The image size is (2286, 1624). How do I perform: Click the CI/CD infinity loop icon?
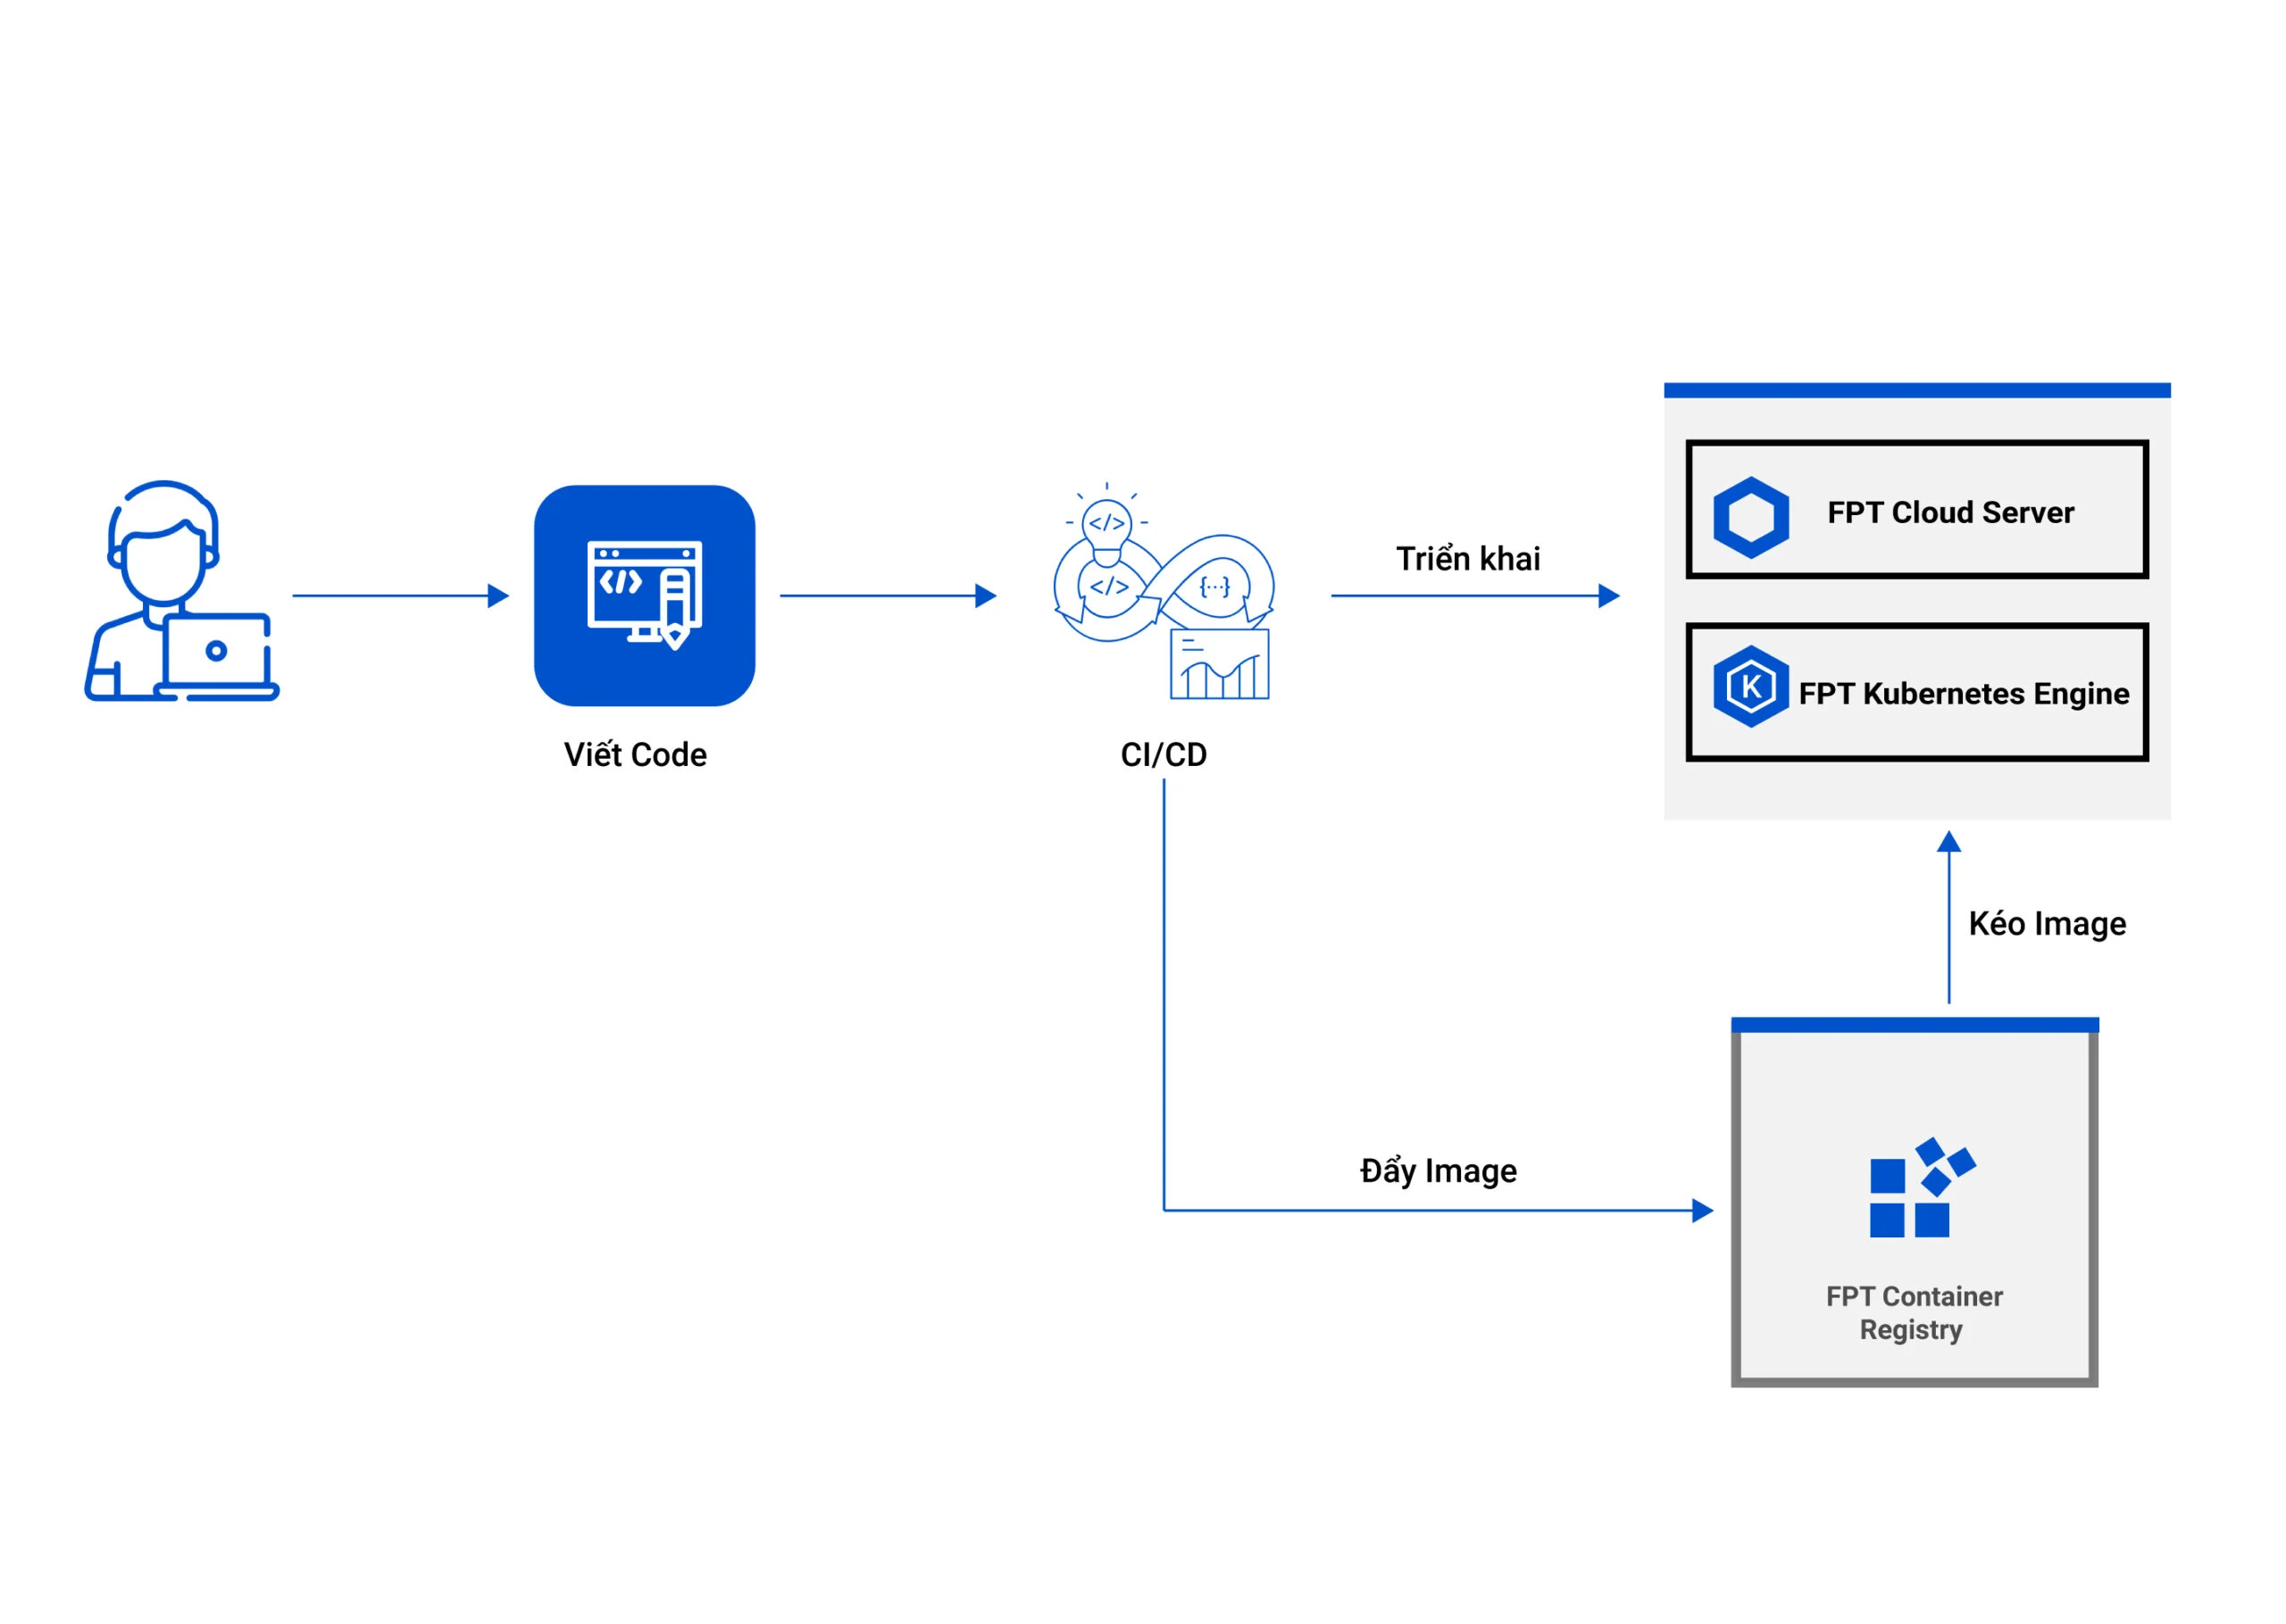coord(1164,592)
